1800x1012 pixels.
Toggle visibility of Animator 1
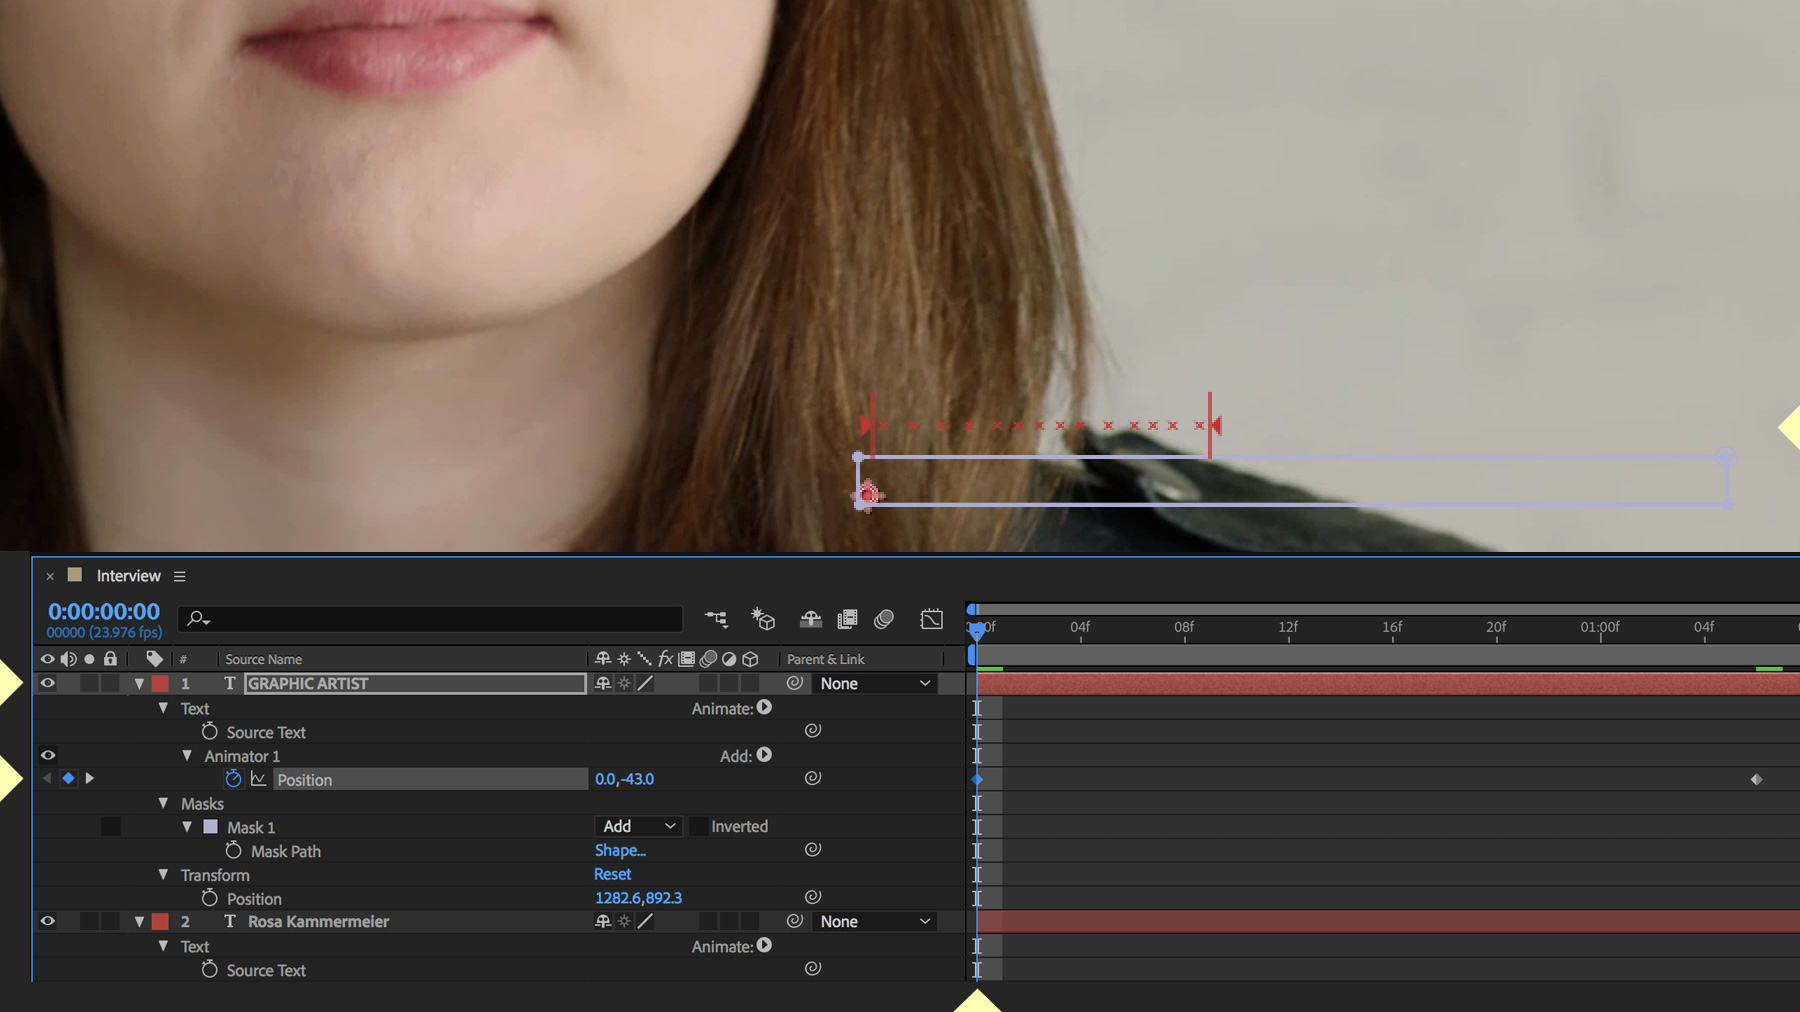point(47,755)
